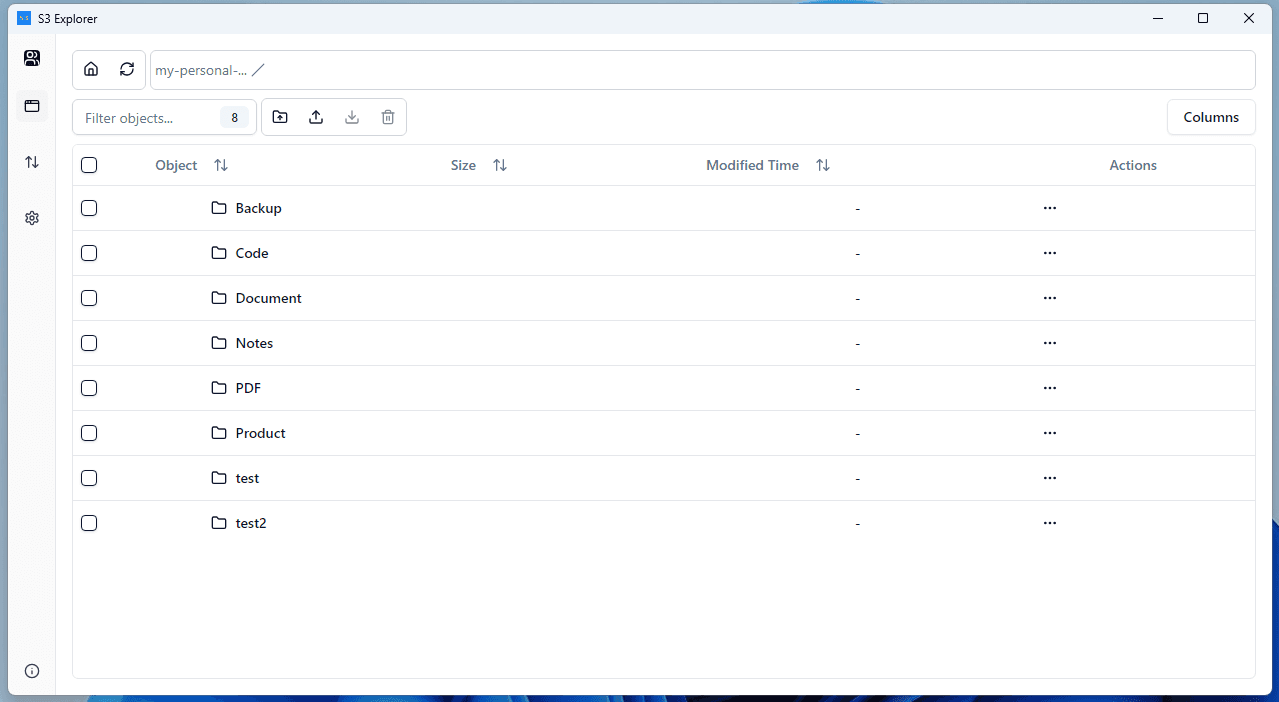Viewport: 1279px width, 702px height.
Task: Open the Settings panel
Action: coord(31,217)
